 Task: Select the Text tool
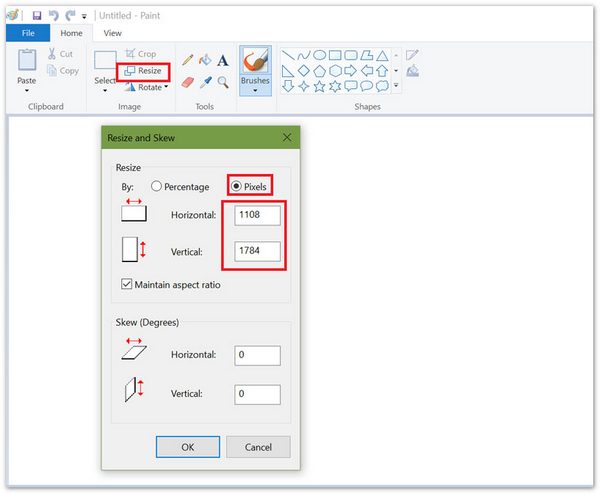point(223,61)
